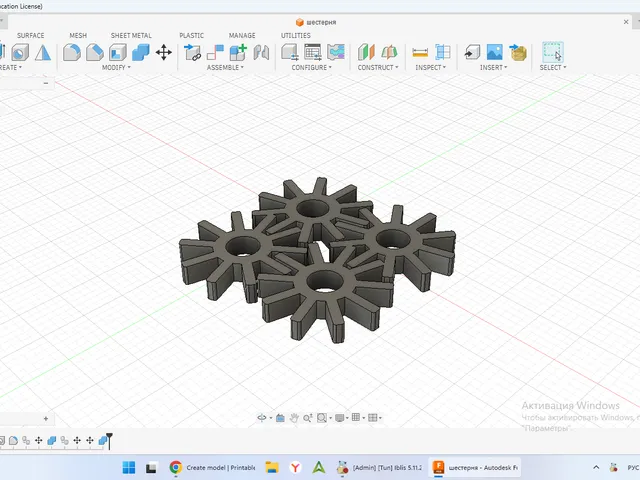Activate the Pan hand tool
The image size is (640, 480).
point(294,418)
